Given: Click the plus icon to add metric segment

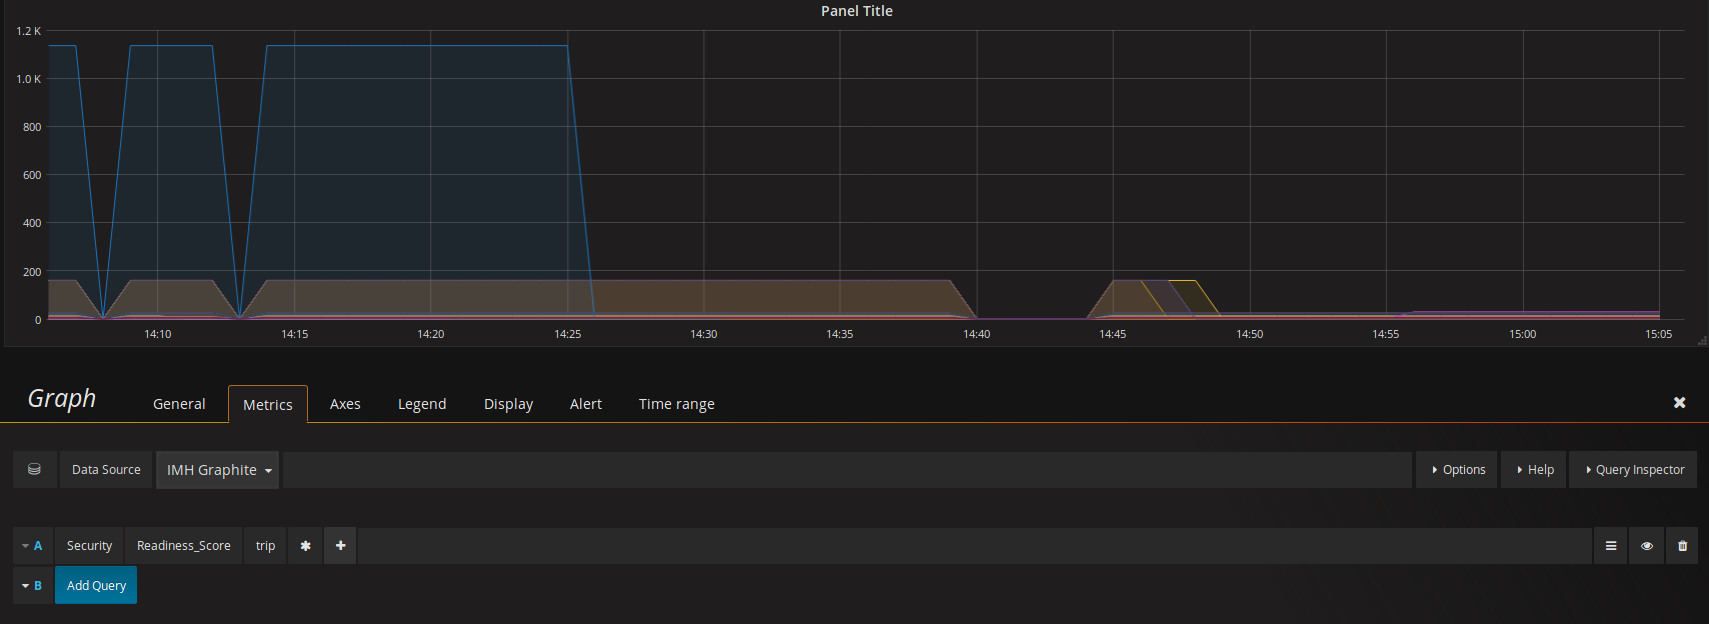Looking at the screenshot, I should [340, 546].
